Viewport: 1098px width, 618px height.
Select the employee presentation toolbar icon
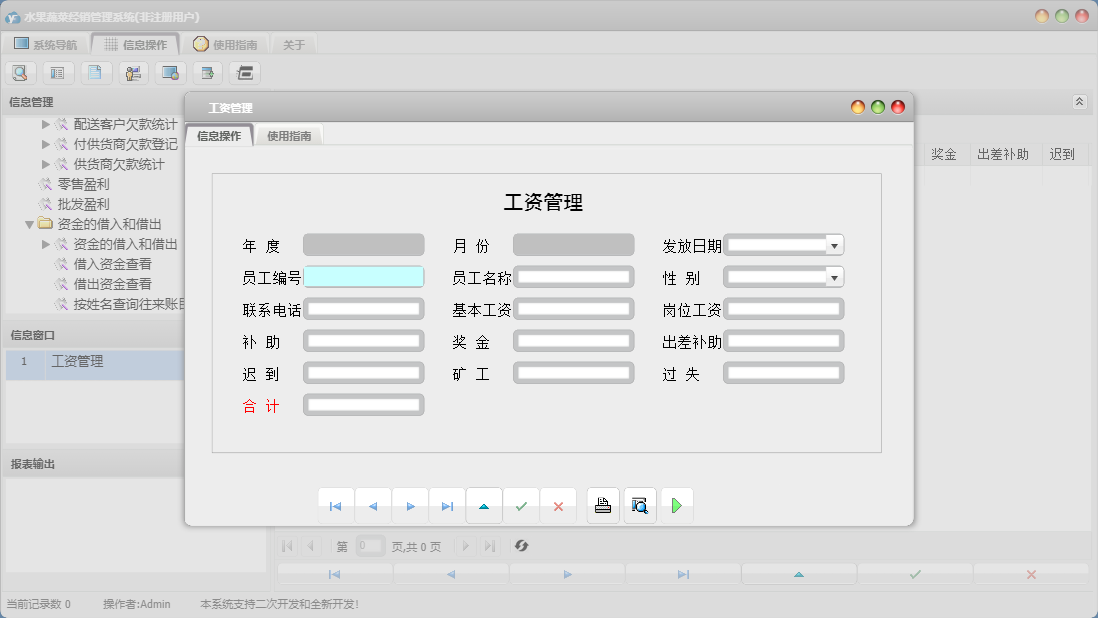pos(131,72)
